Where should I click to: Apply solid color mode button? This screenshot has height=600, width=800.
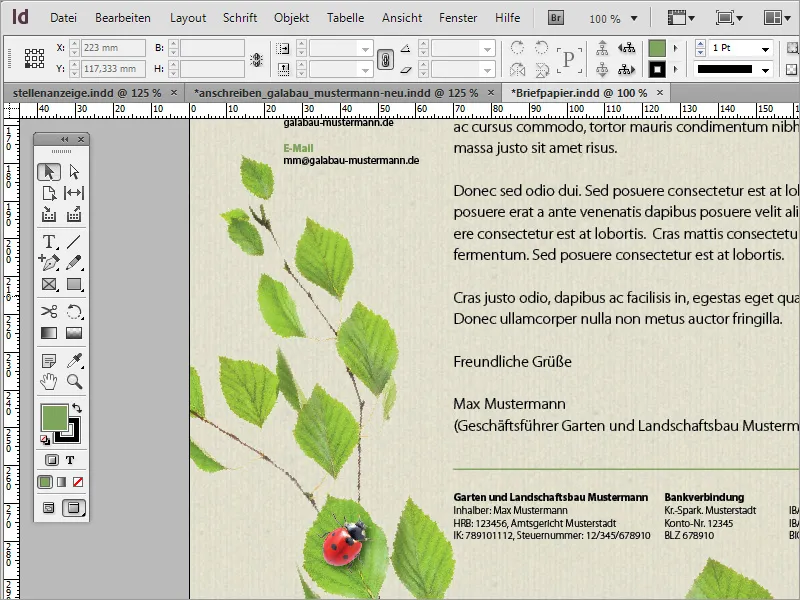45,482
